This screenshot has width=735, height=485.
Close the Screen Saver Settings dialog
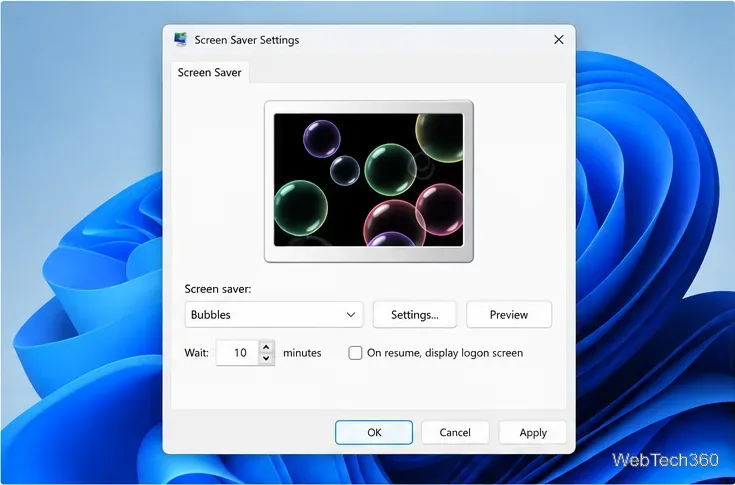[558, 40]
